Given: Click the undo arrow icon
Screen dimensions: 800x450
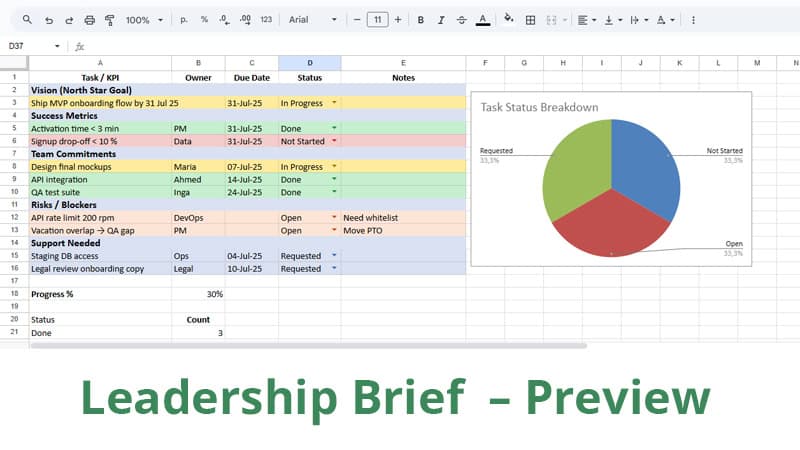Looking at the screenshot, I should point(48,20).
